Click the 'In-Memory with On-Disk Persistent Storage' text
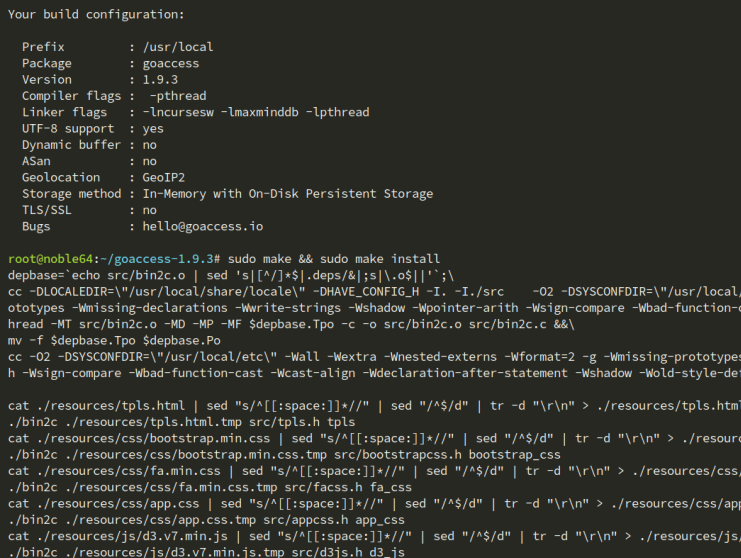 point(288,194)
